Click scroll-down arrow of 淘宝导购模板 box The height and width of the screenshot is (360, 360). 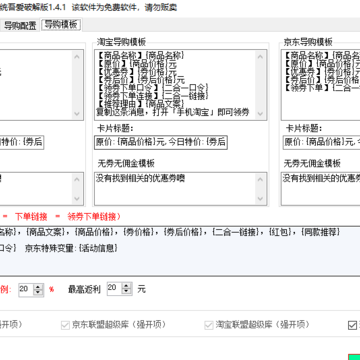tap(261, 114)
